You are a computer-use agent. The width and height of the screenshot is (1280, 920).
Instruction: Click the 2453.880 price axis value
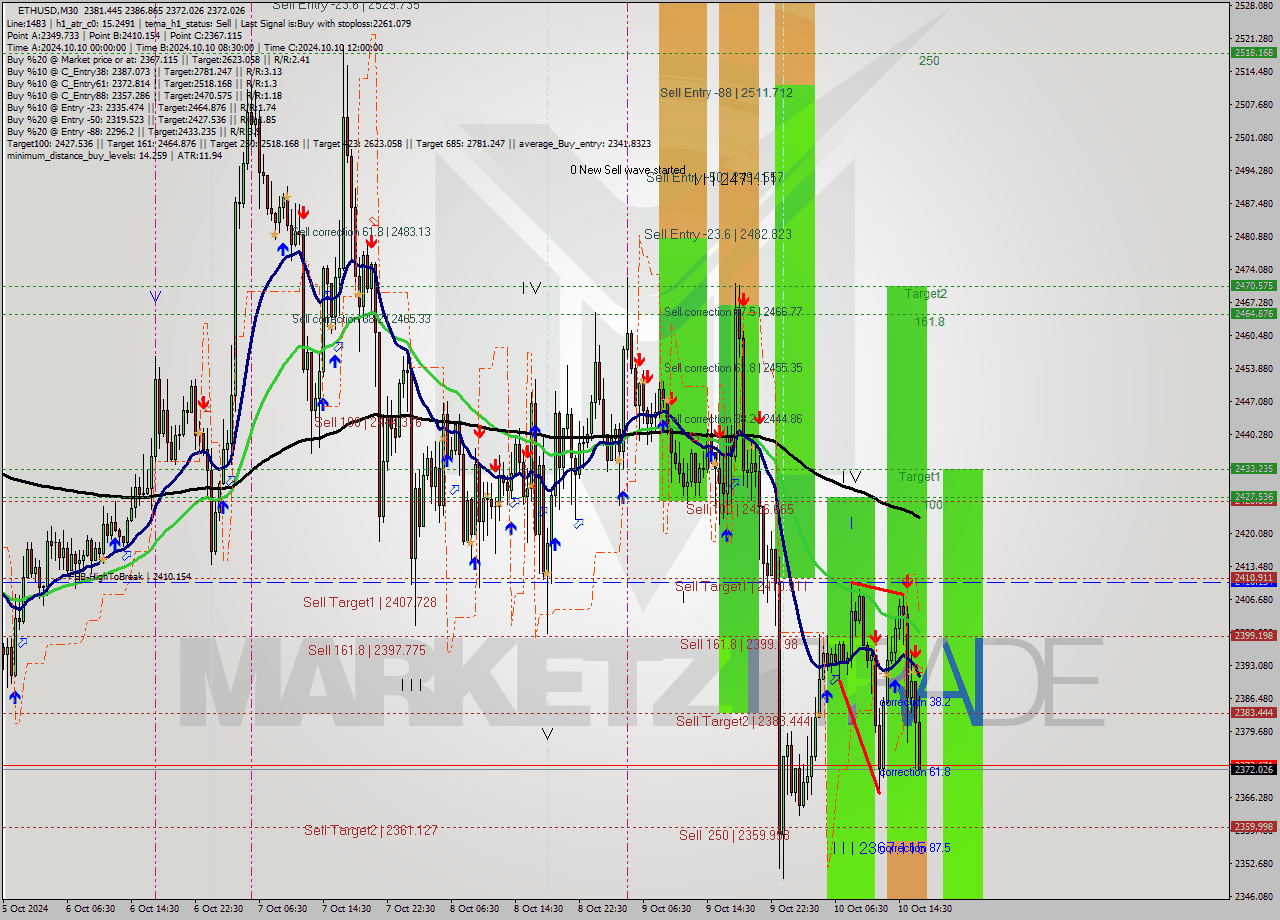tap(1253, 368)
